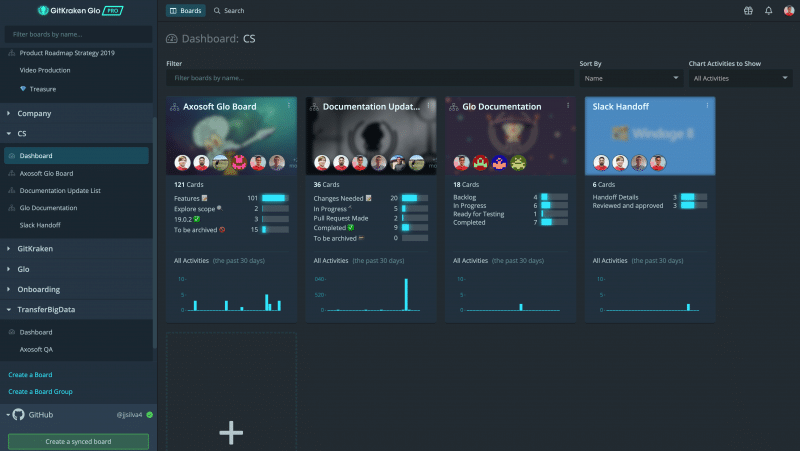Viewport: 800px width, 451px height.
Task: Switch to the Boards tab
Action: [186, 11]
